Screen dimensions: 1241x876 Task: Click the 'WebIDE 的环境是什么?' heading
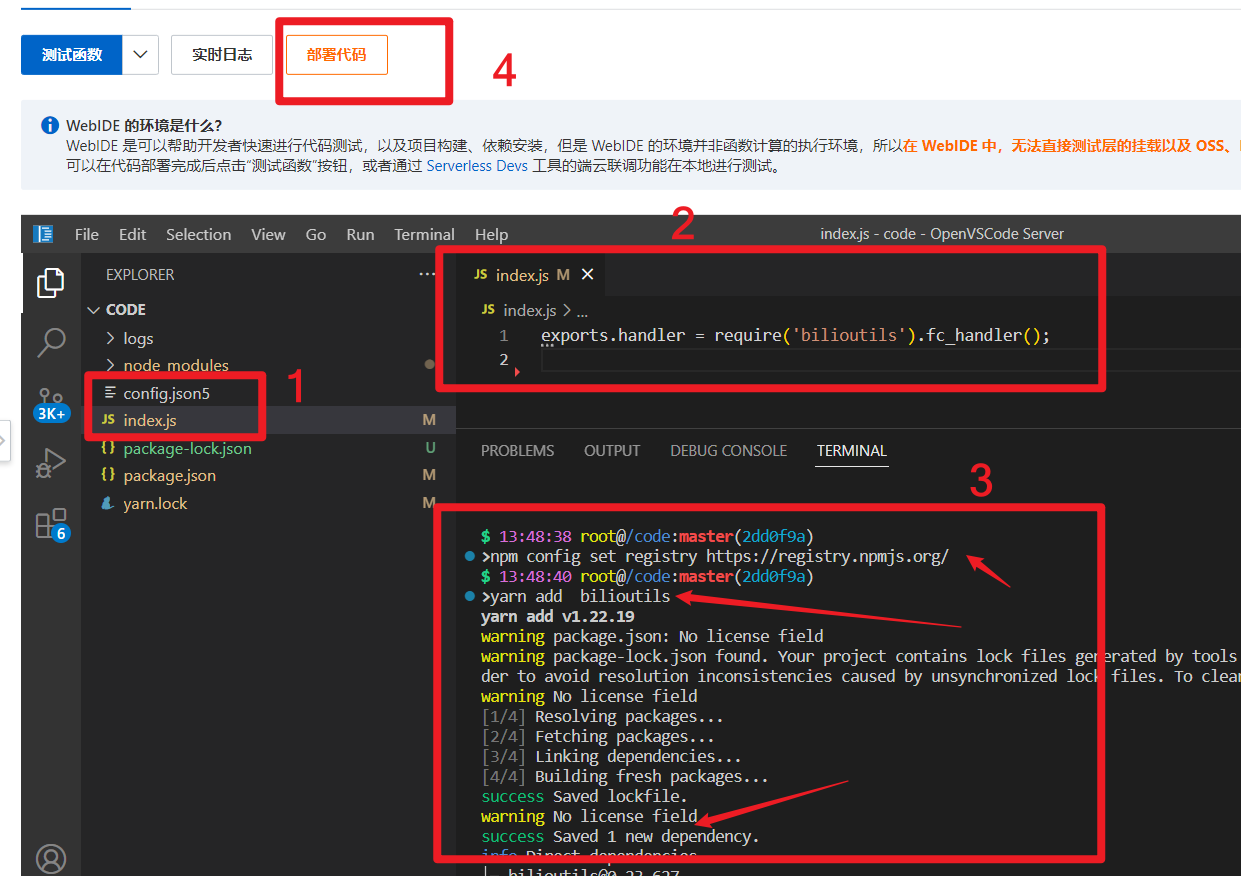[x=144, y=125]
